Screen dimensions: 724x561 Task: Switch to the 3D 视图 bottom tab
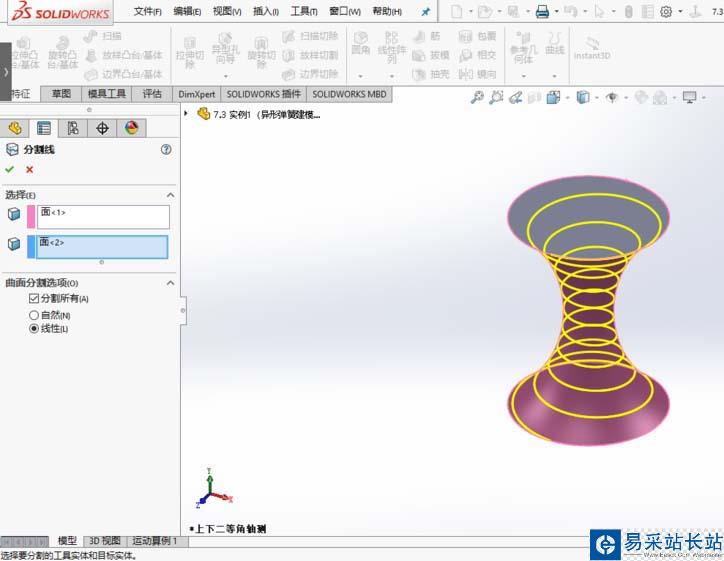[x=105, y=541]
